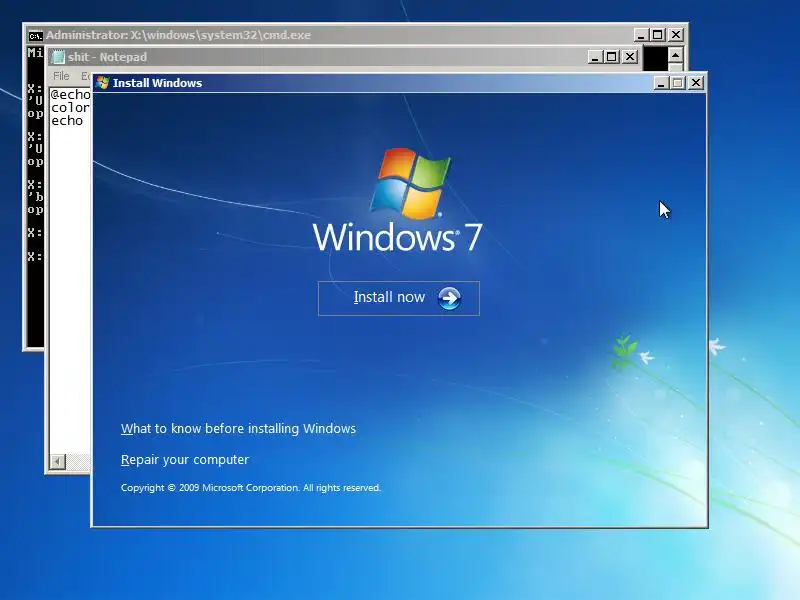Maximize the cmd.exe window
The image size is (800, 600).
pos(658,35)
